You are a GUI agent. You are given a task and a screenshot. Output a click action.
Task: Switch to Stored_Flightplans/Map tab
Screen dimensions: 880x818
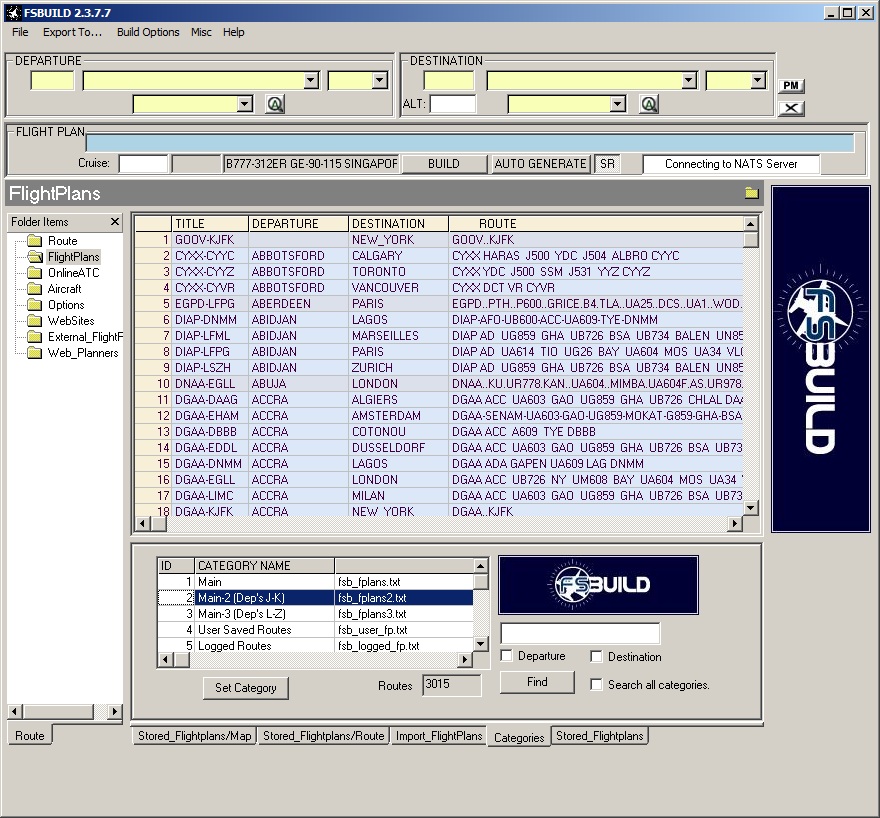[x=194, y=736]
